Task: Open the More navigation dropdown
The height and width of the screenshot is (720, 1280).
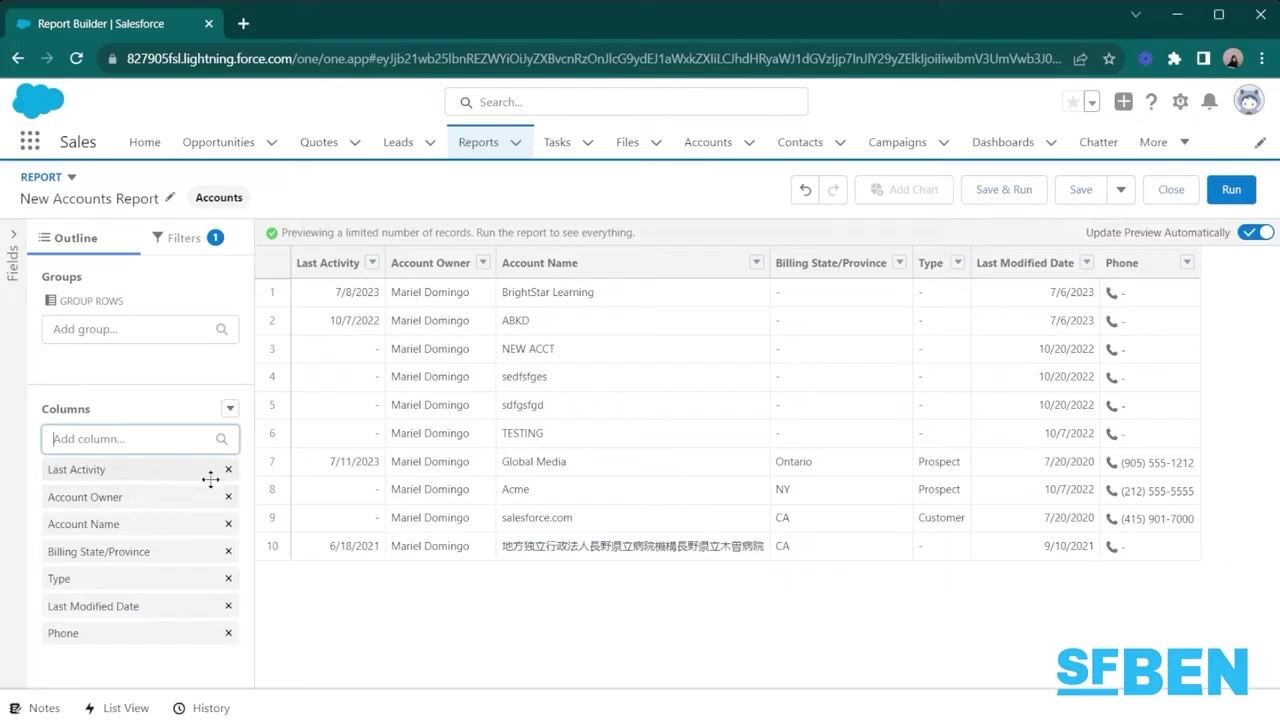Action: coord(1164,142)
